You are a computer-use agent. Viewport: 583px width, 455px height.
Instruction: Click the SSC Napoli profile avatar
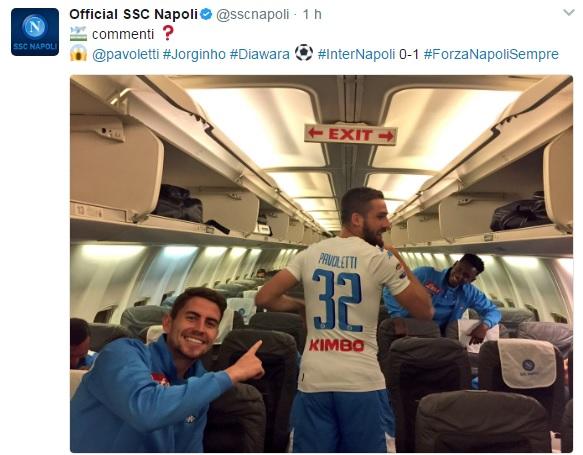point(35,32)
